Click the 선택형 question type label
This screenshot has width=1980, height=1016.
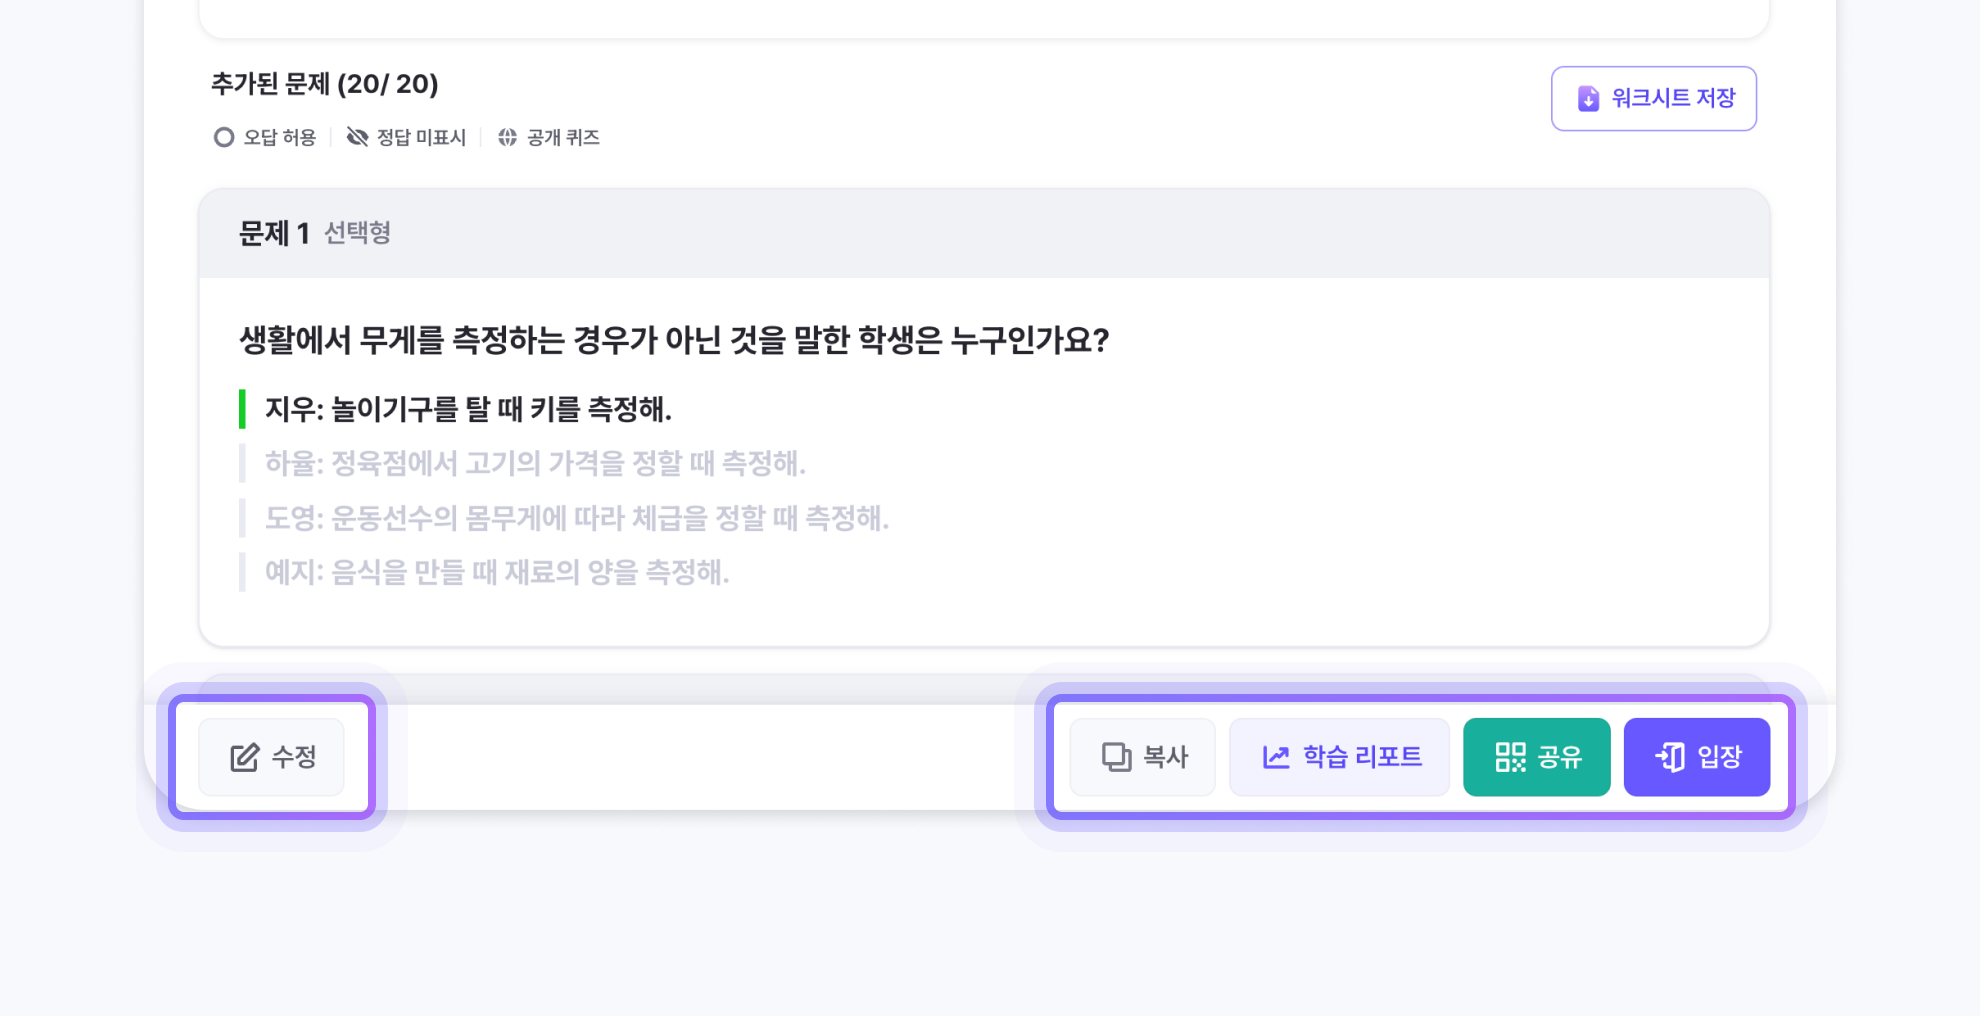click(357, 234)
